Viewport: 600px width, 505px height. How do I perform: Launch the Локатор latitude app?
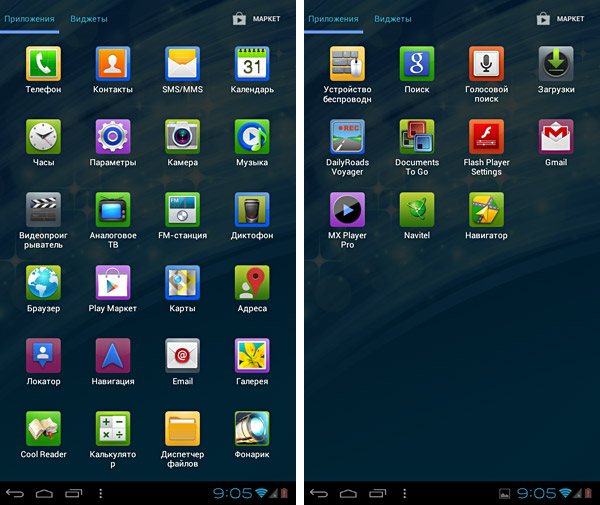coord(43,355)
